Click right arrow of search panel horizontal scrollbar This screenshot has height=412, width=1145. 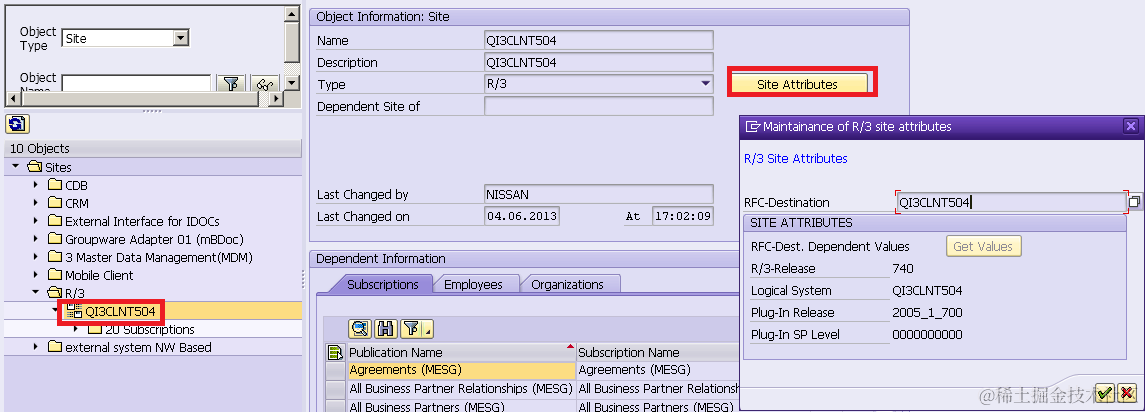coord(275,98)
